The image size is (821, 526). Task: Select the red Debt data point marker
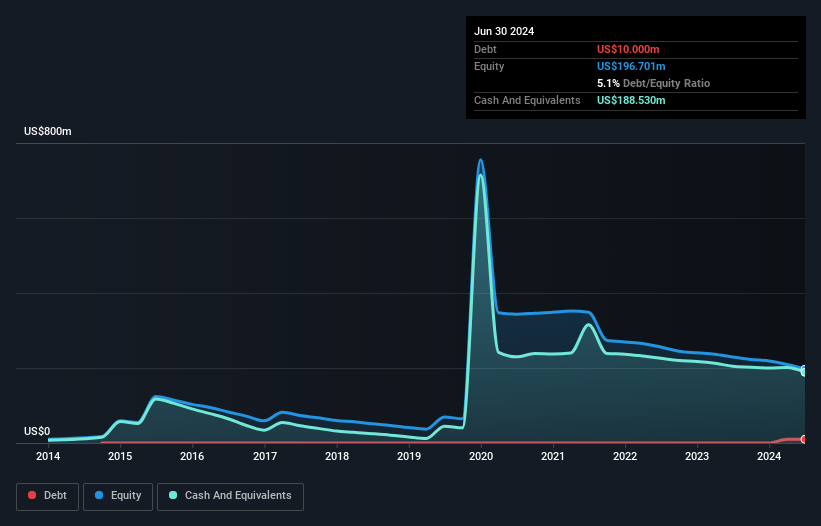(804, 439)
